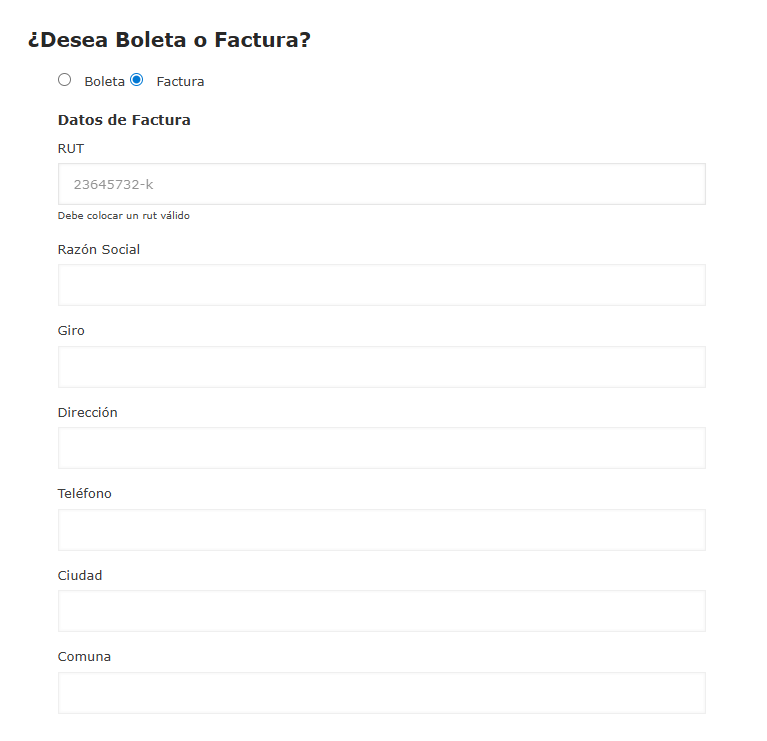
Task: Click the Dirección text field
Action: click(x=381, y=448)
